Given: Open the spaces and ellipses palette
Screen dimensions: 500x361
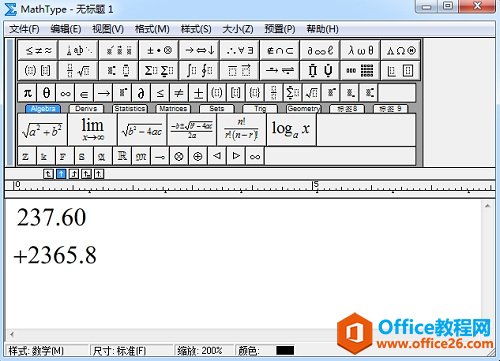Looking at the screenshot, I should [x=78, y=50].
